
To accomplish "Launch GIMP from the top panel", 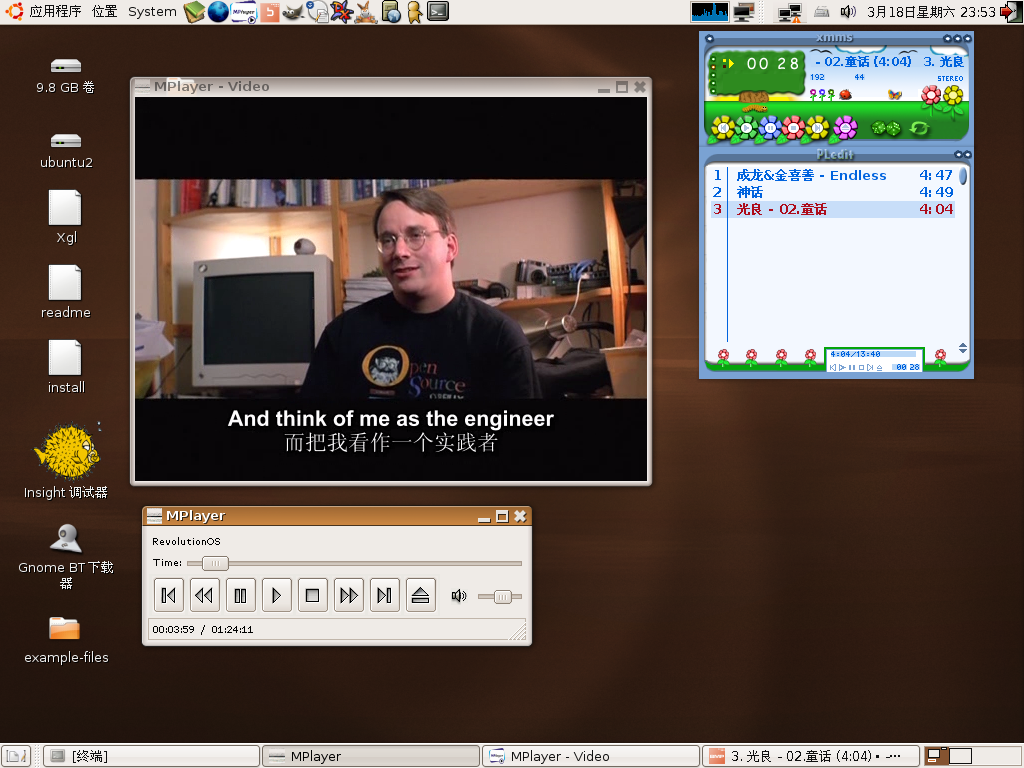I will (x=293, y=12).
